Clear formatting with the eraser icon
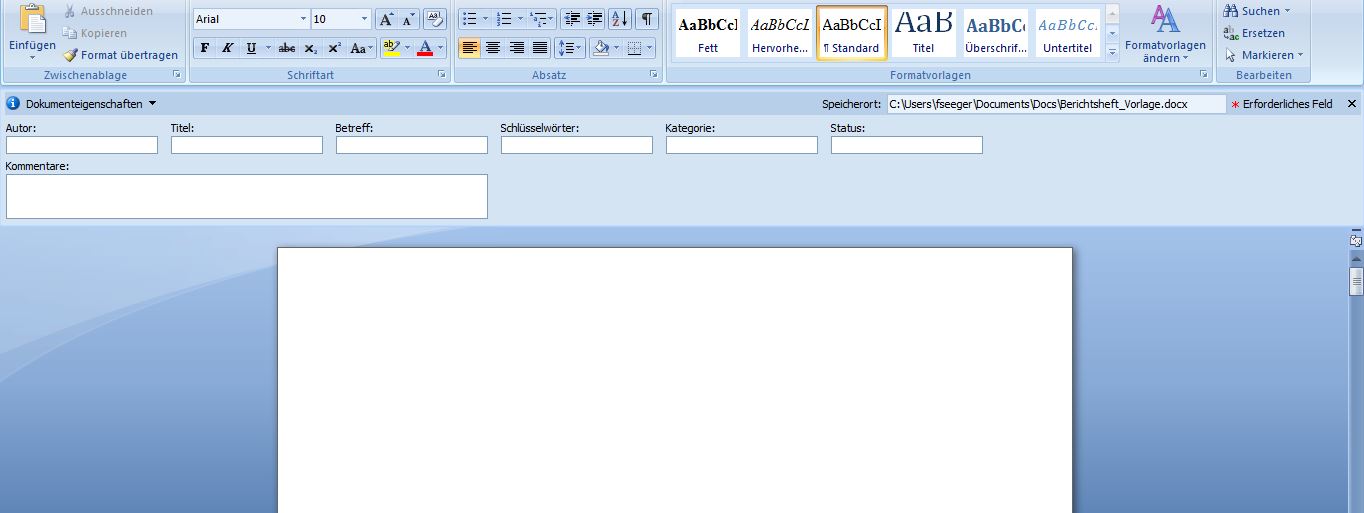 pyautogui.click(x=435, y=19)
